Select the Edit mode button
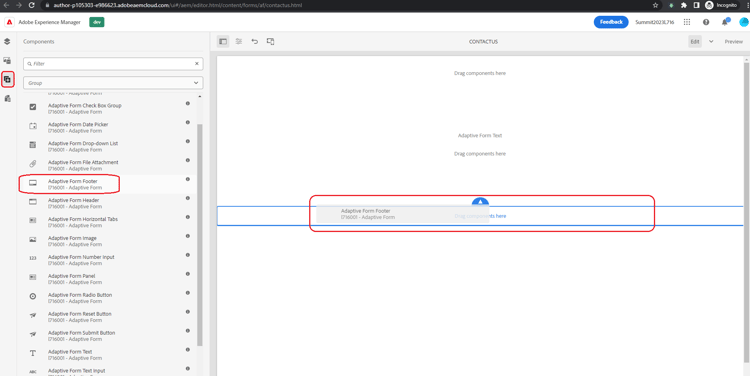Screen dimensions: 750x376 click(x=695, y=42)
